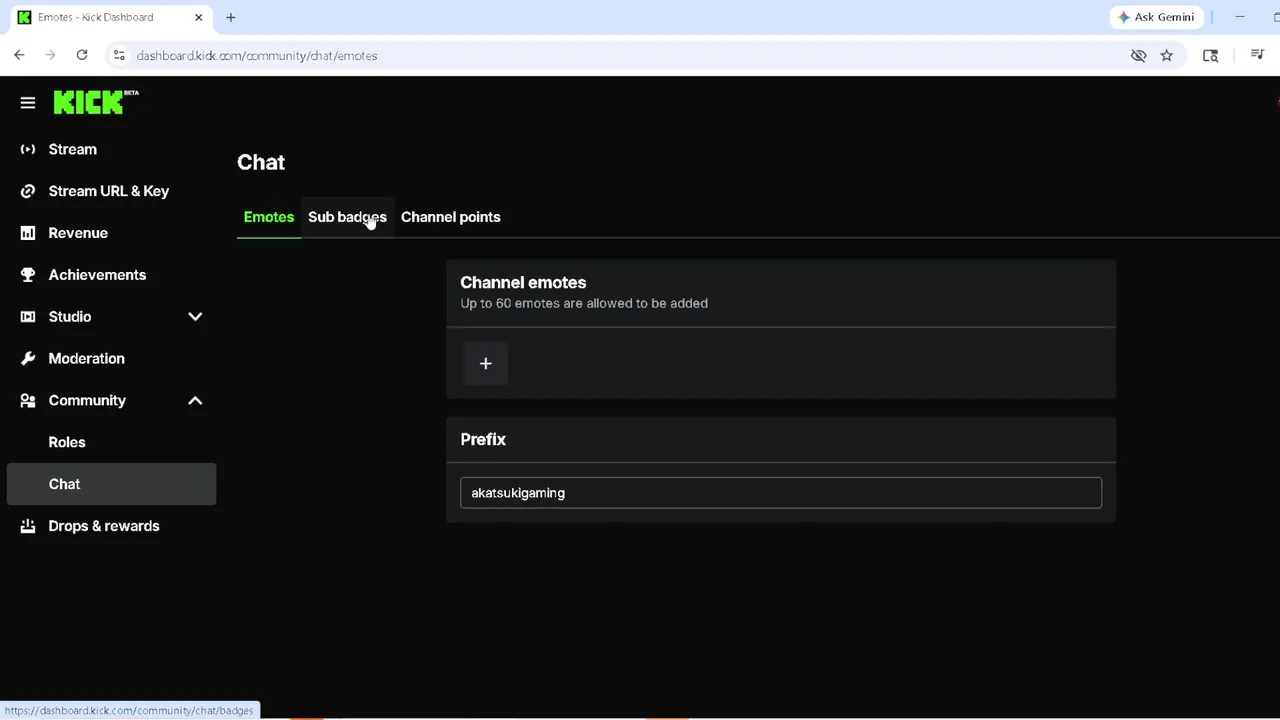Click 'Up to 60 emotes are allowed' text
This screenshot has height=720, width=1280.
[584, 303]
